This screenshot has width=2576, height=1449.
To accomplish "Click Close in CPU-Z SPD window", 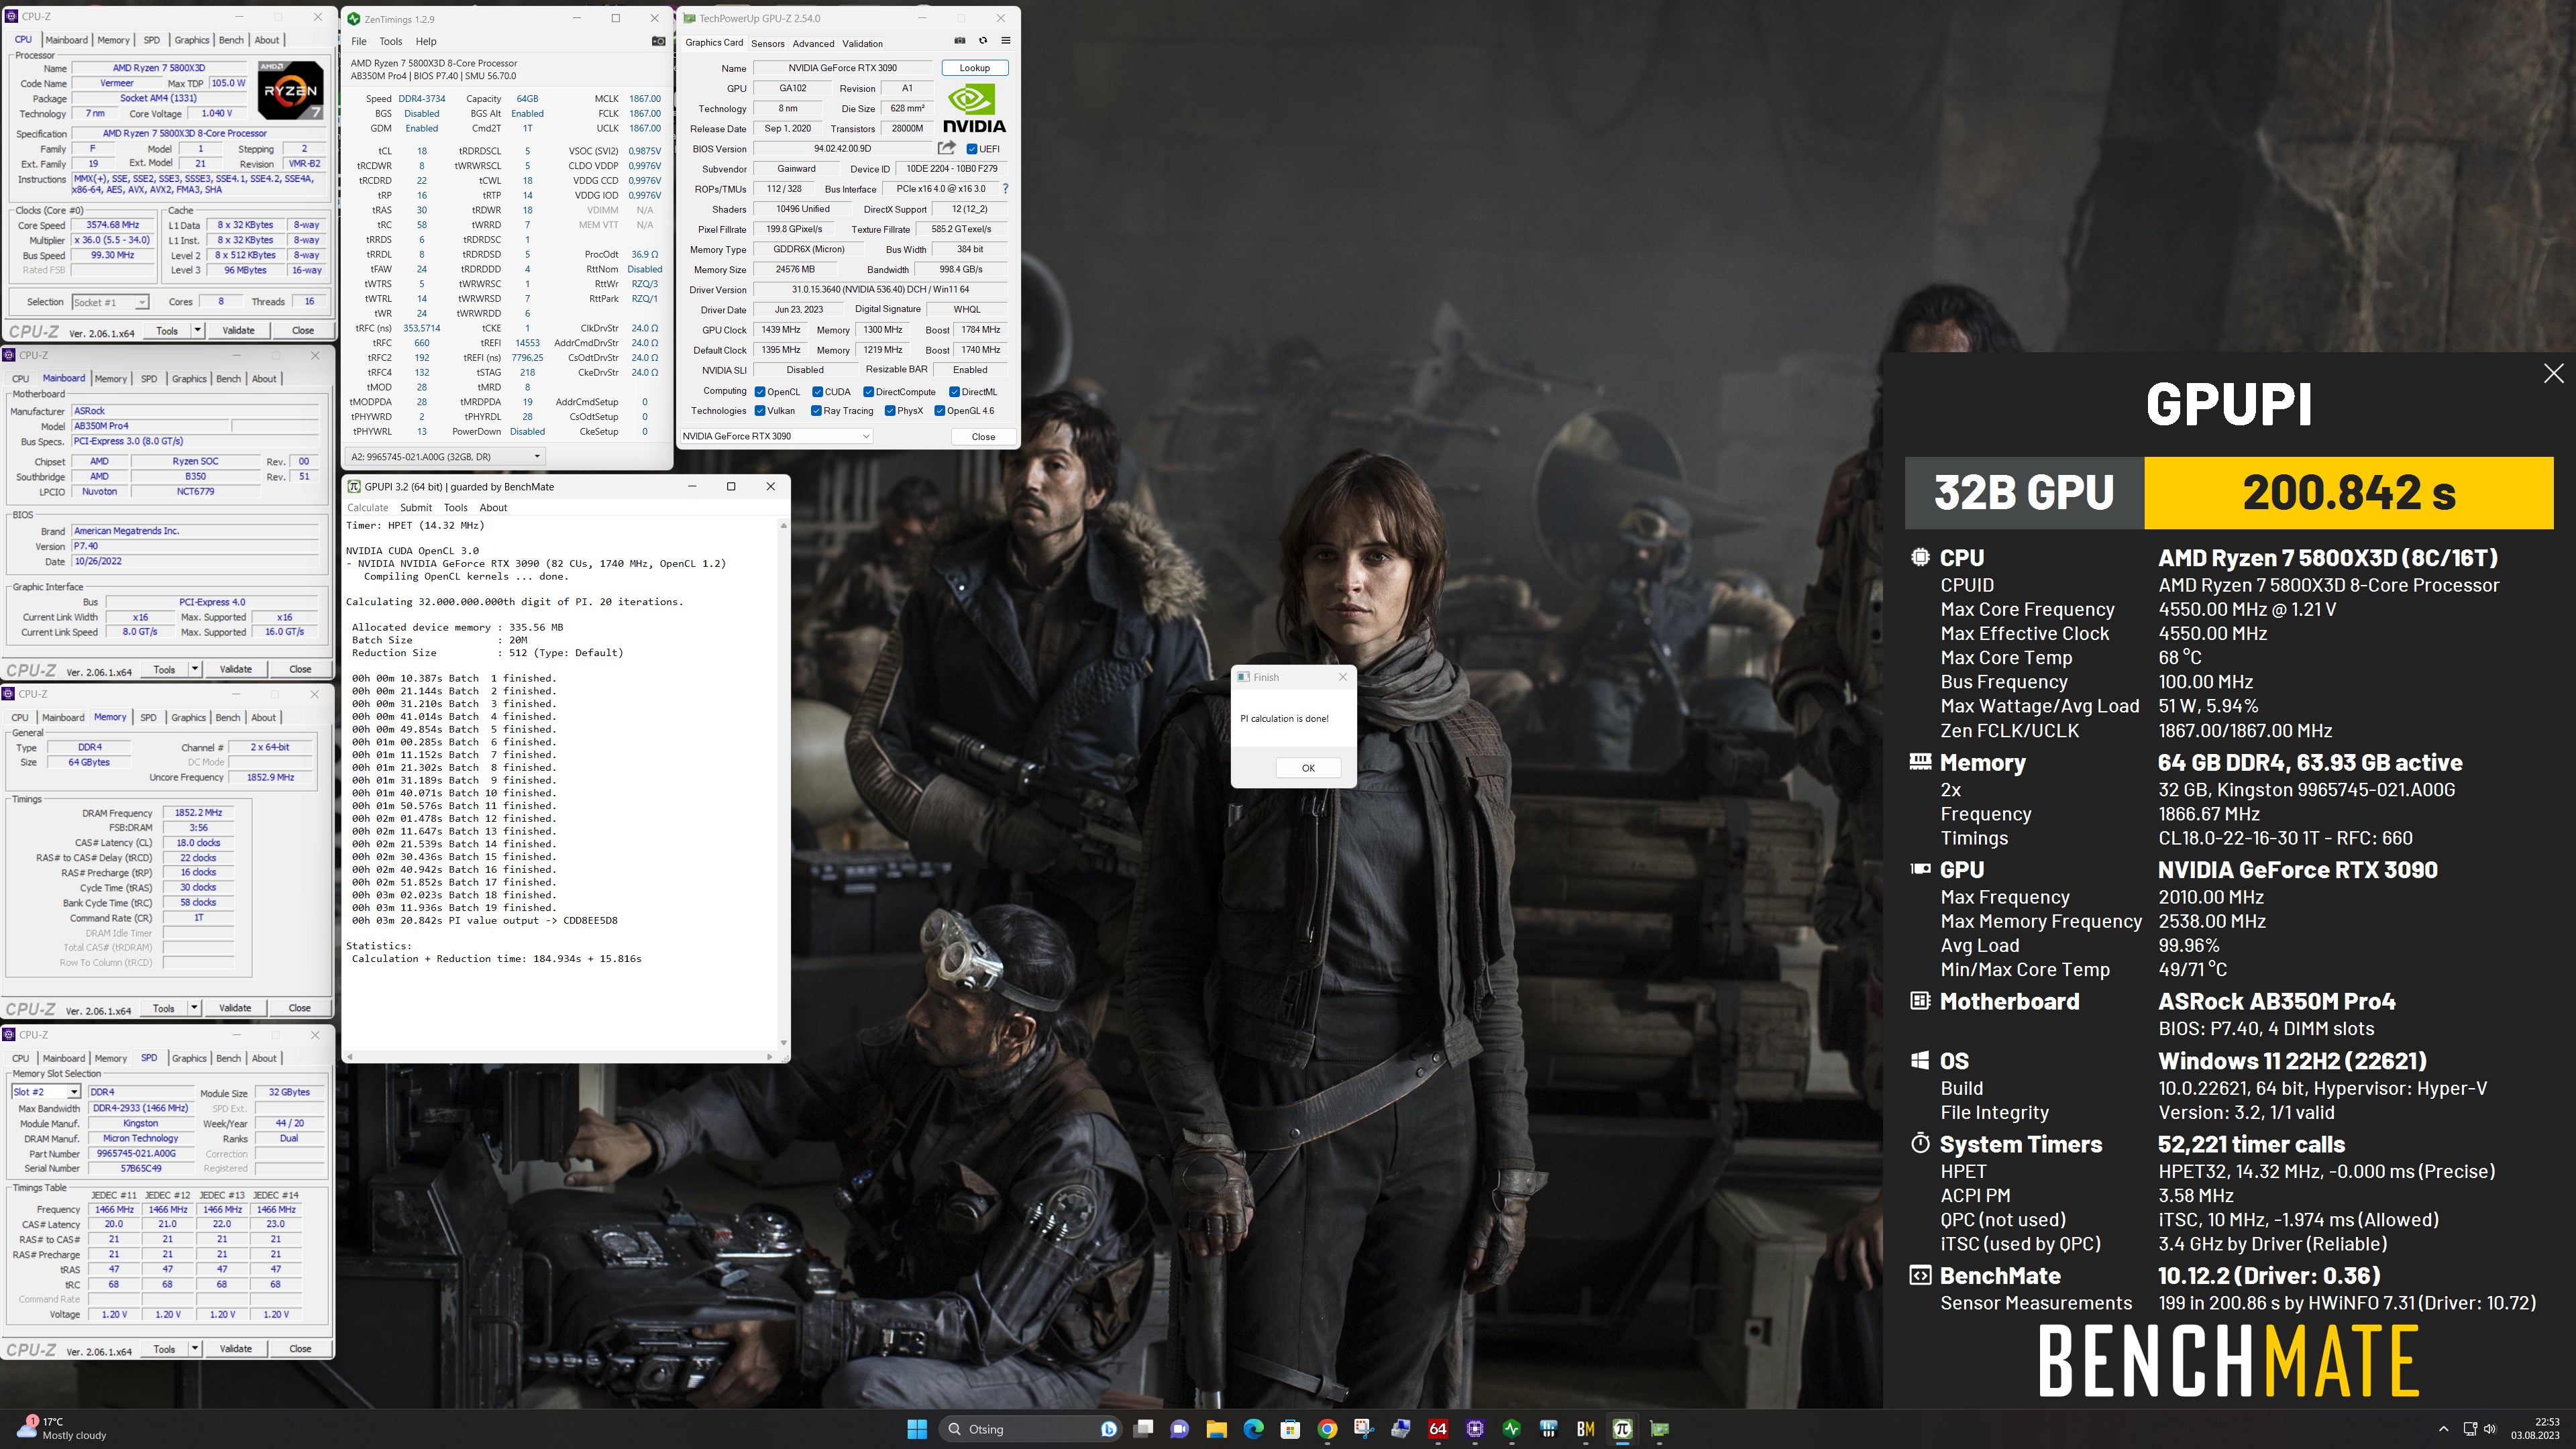I will tap(300, 1348).
